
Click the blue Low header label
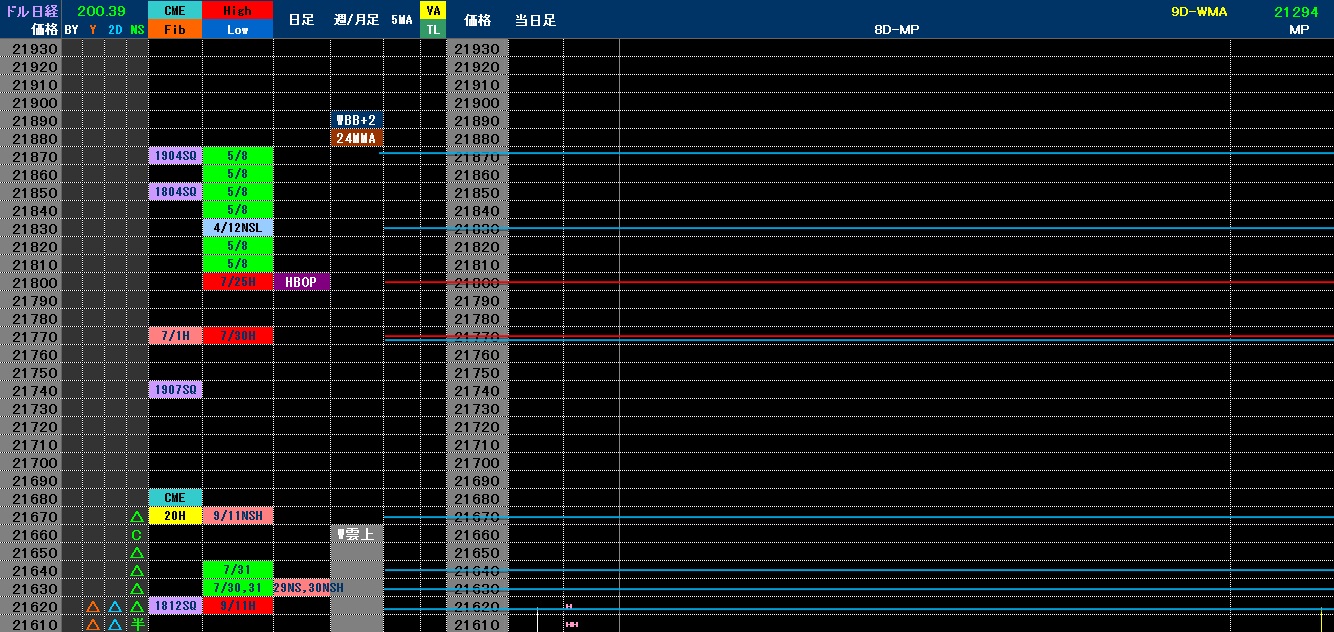point(238,30)
